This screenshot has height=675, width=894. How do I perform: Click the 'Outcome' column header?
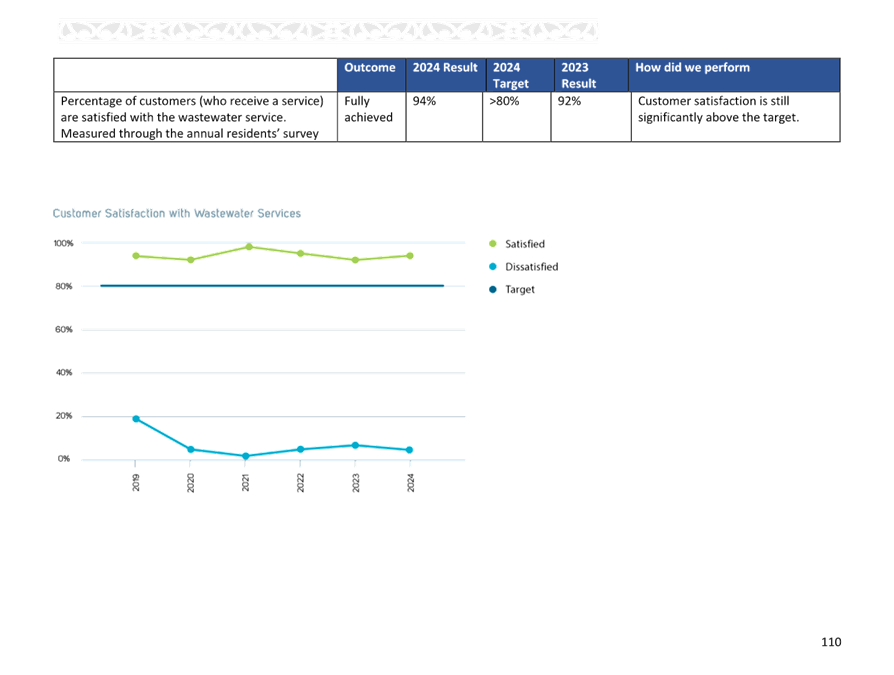point(371,75)
